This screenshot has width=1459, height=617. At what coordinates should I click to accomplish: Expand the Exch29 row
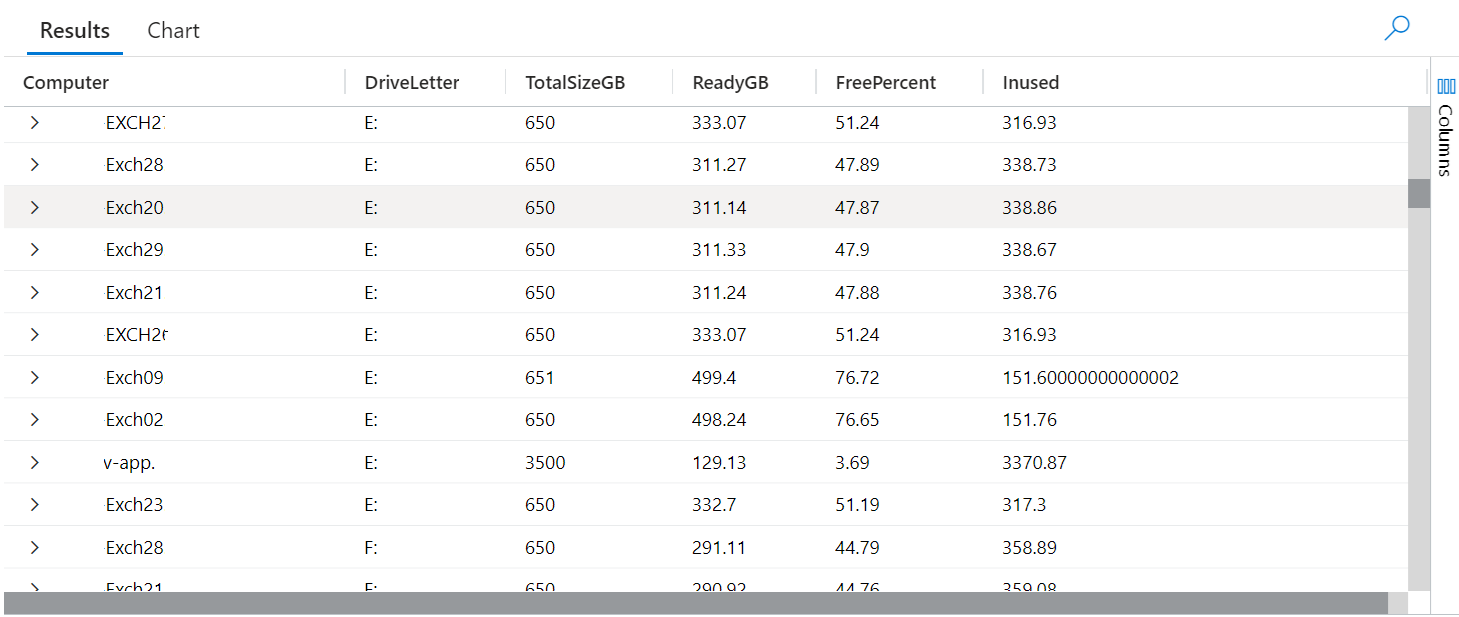(x=34, y=250)
